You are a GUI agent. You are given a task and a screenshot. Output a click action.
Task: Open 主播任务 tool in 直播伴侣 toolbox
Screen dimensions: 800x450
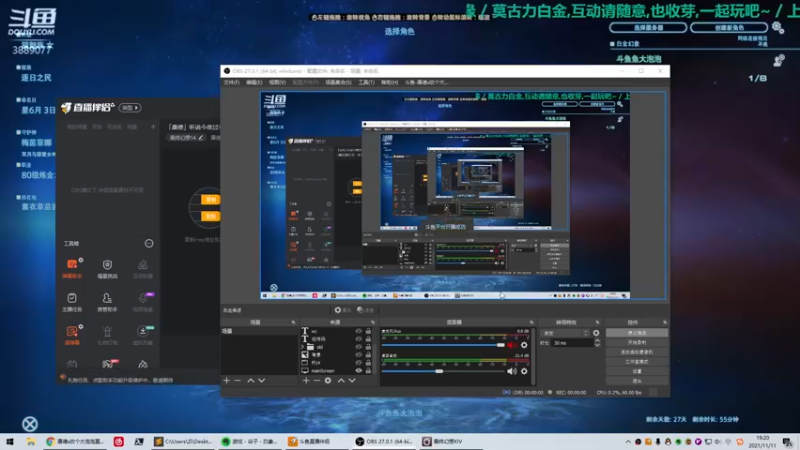72,302
